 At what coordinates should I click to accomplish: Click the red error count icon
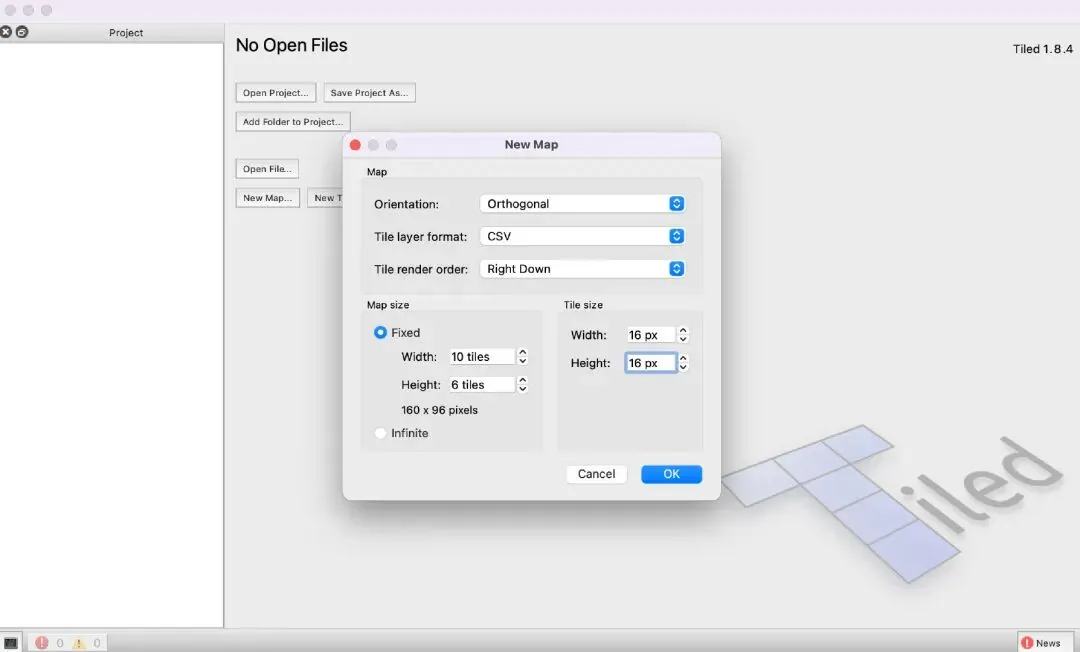pos(41,642)
